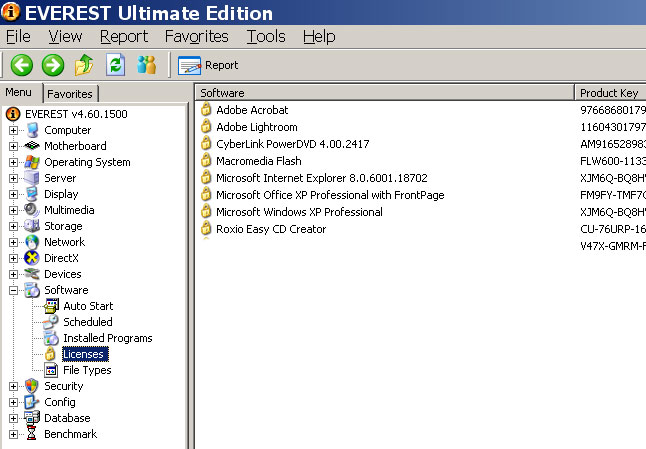Select the Installed Programs tree item

click(108, 338)
